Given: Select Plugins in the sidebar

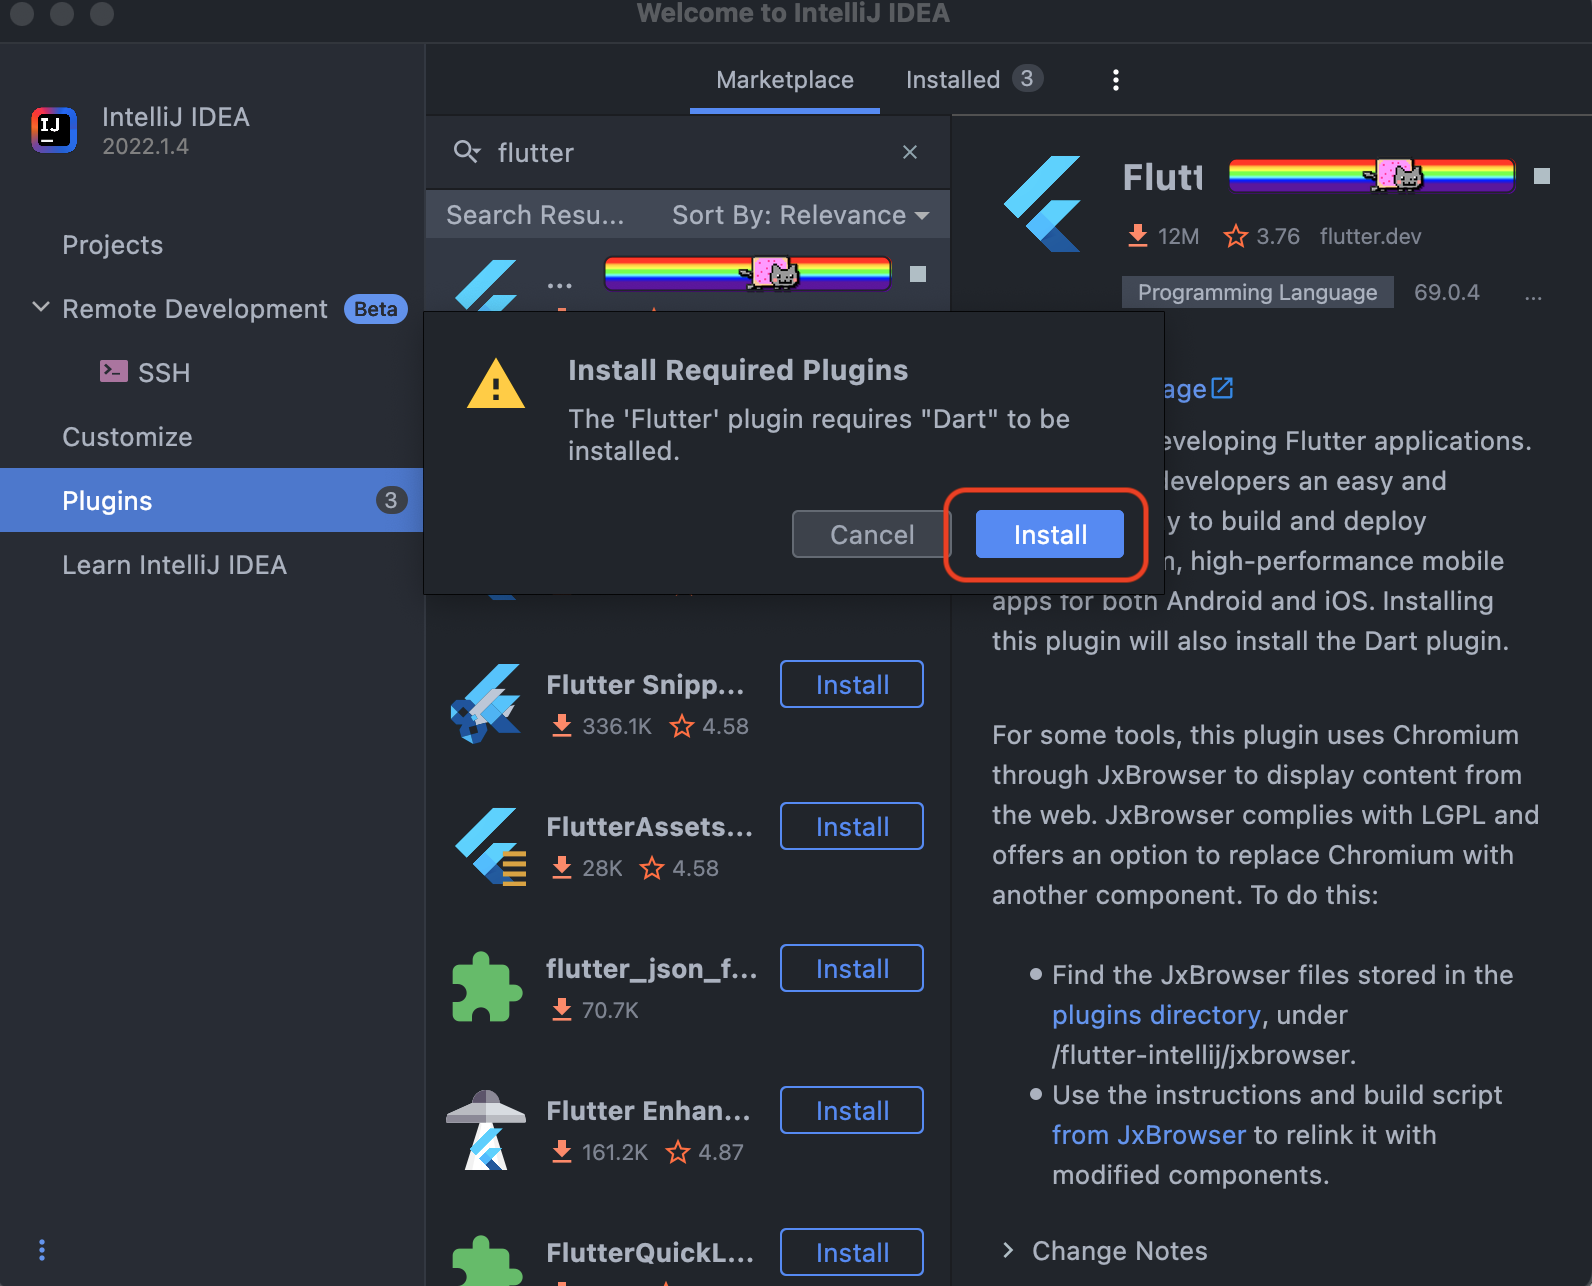Looking at the screenshot, I should (211, 500).
